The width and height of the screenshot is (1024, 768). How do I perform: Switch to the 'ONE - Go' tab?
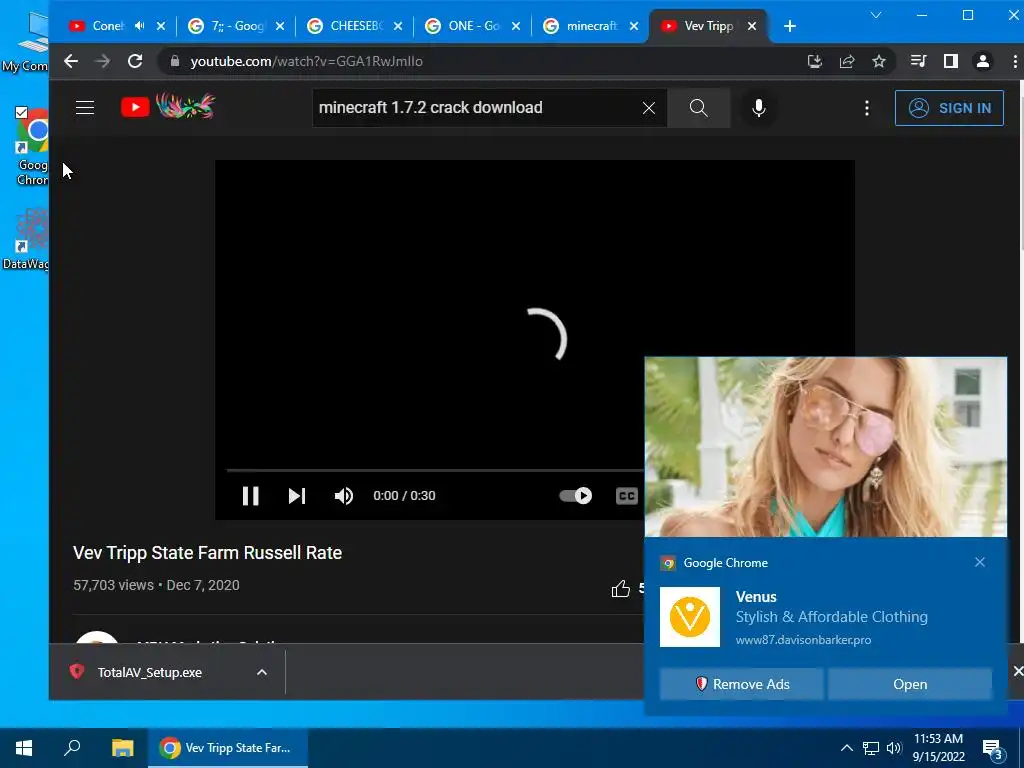click(472, 26)
